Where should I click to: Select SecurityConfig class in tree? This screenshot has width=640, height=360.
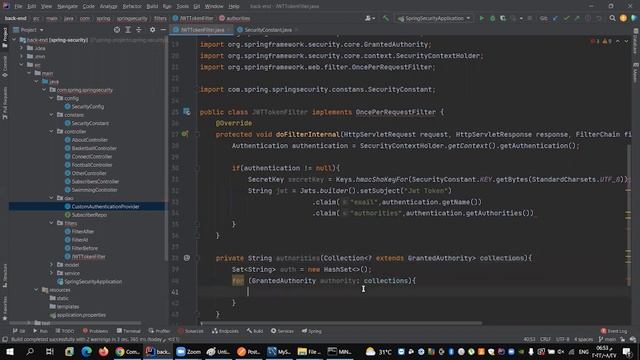pyautogui.click(x=87, y=107)
